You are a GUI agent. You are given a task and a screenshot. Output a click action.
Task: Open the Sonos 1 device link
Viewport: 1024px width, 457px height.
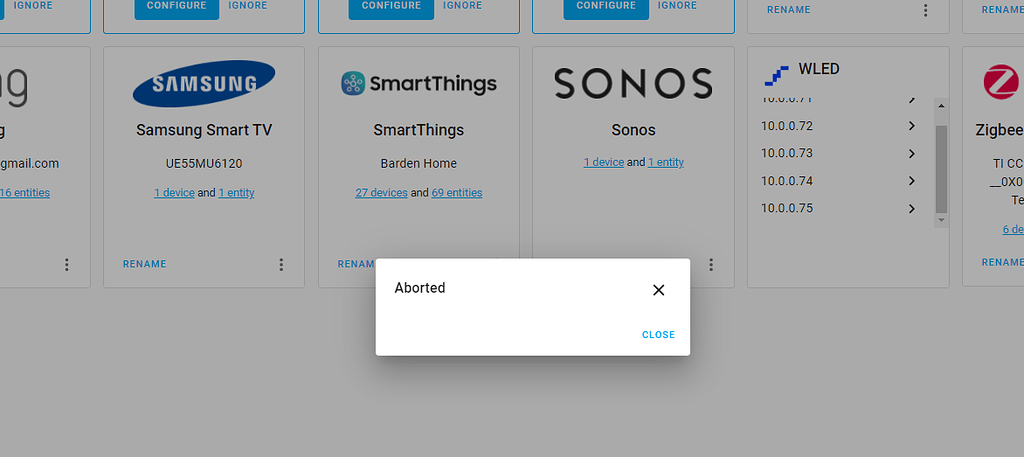point(603,162)
